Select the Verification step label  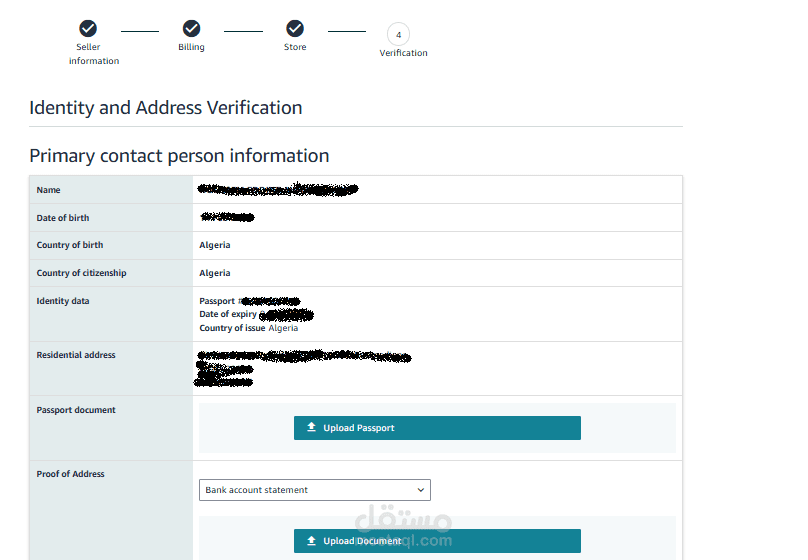click(x=403, y=53)
